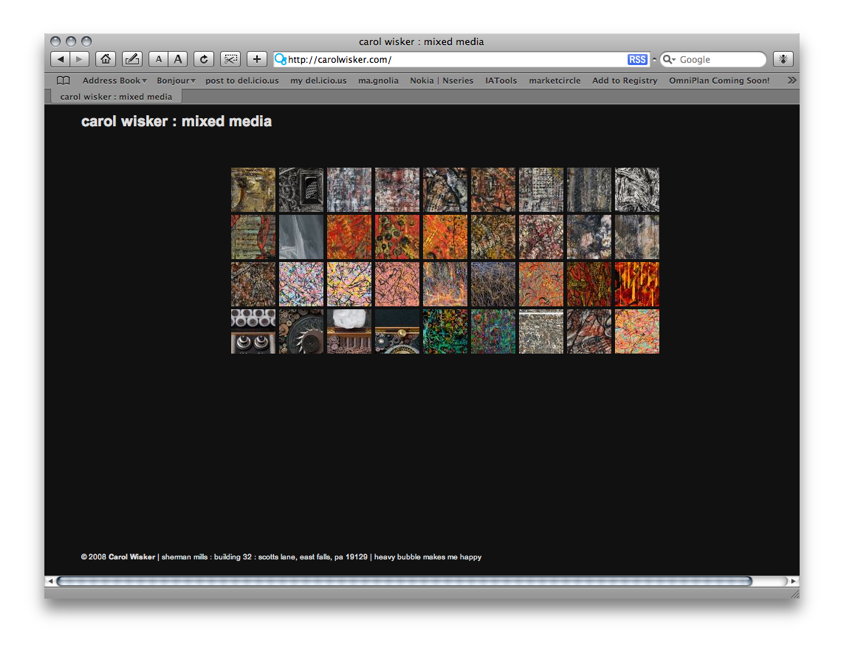Open the bookmarks book icon

pyautogui.click(x=64, y=81)
